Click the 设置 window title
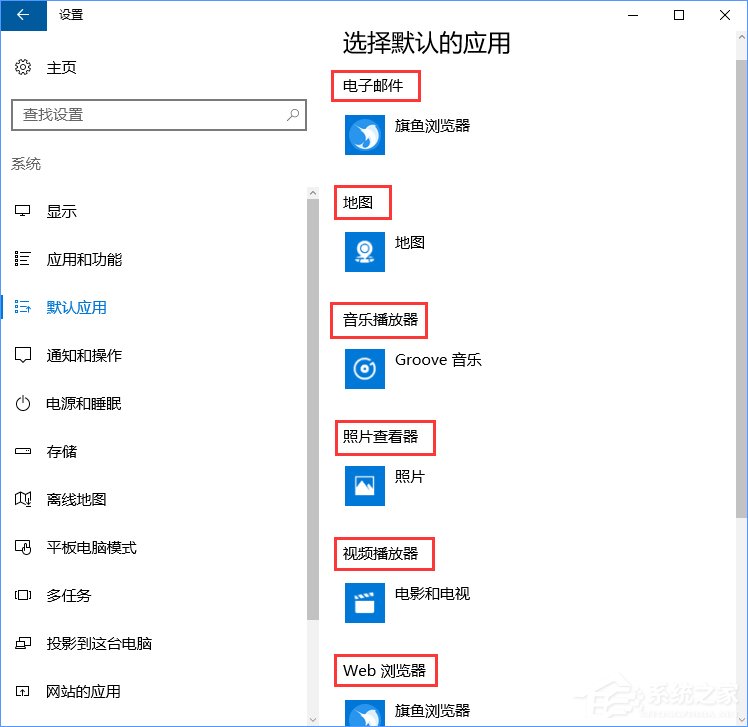The width and height of the screenshot is (748, 727). coord(71,15)
